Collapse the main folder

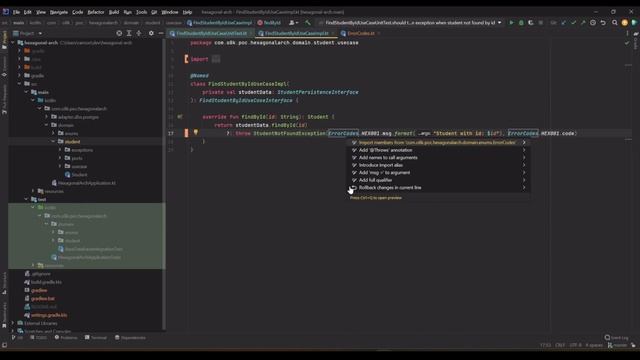pyautogui.click(x=26, y=92)
